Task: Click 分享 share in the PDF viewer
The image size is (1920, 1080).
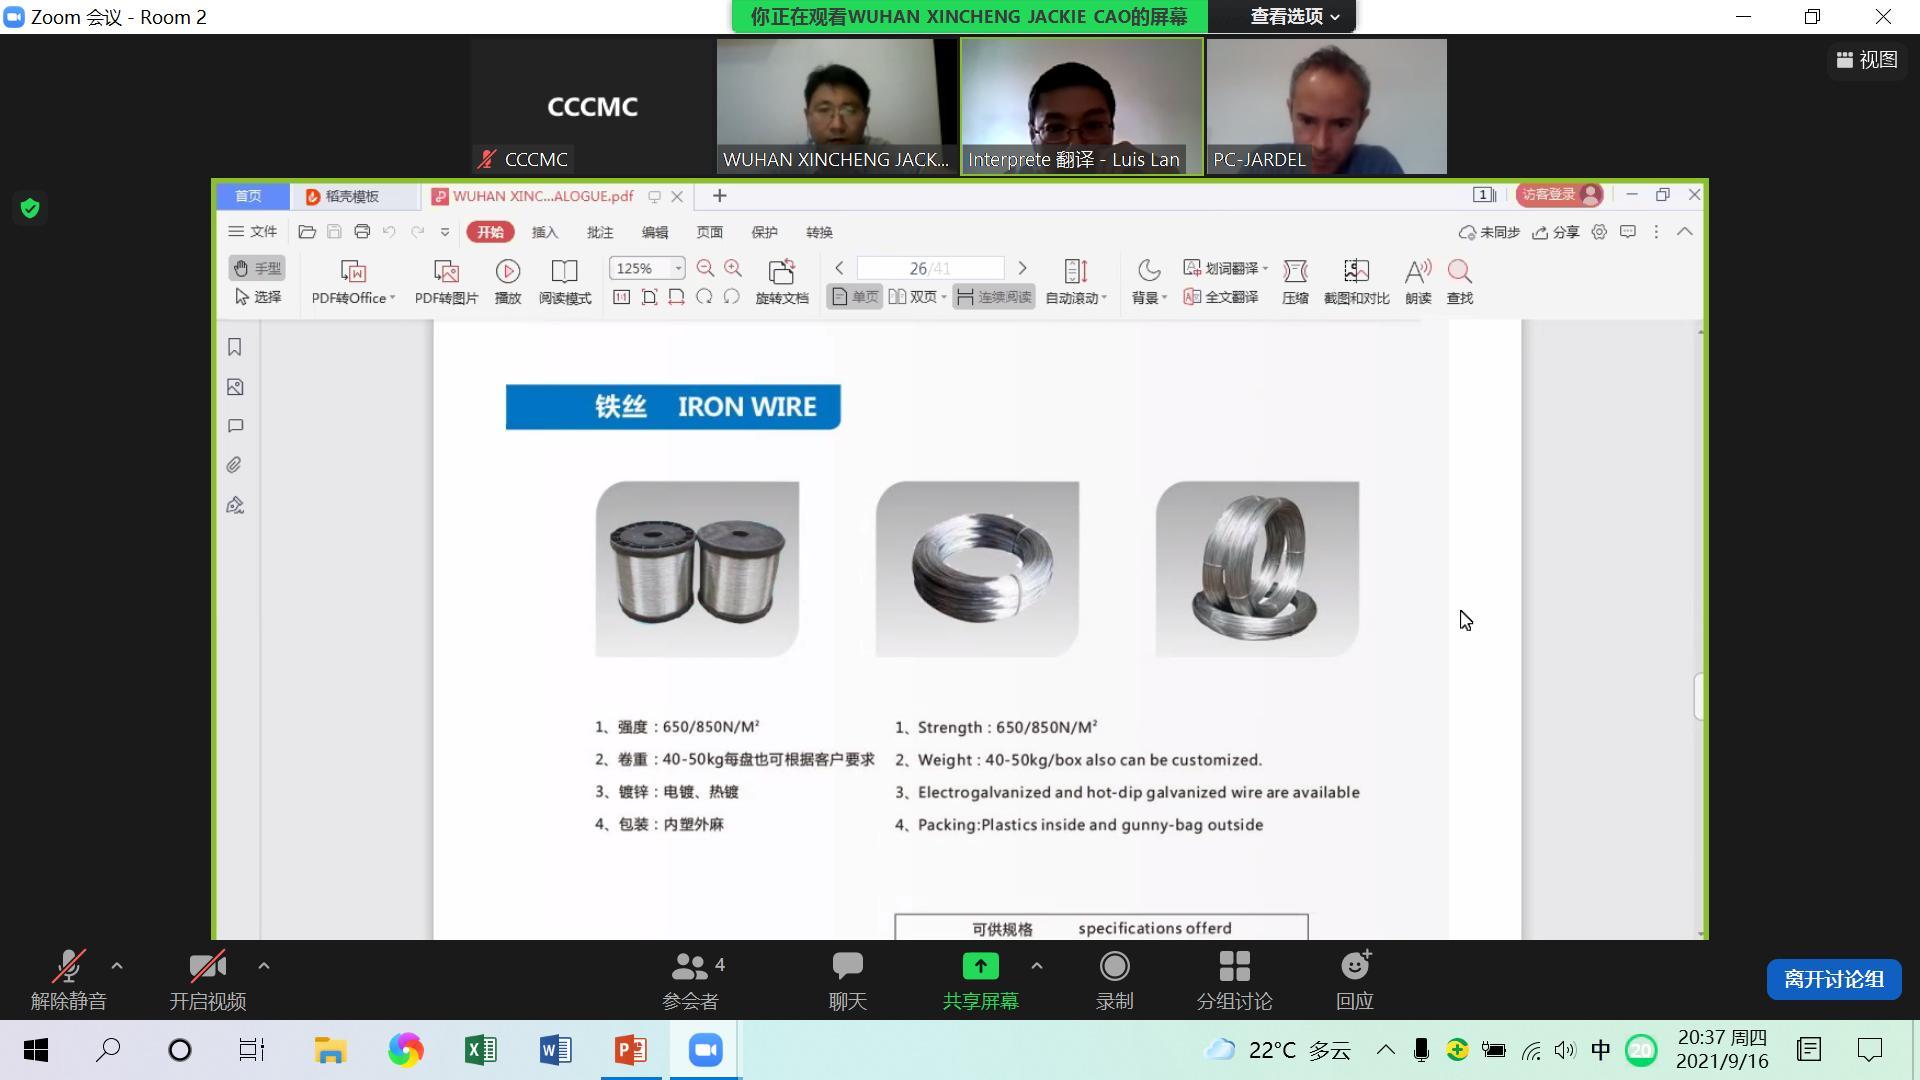Action: 1556,232
